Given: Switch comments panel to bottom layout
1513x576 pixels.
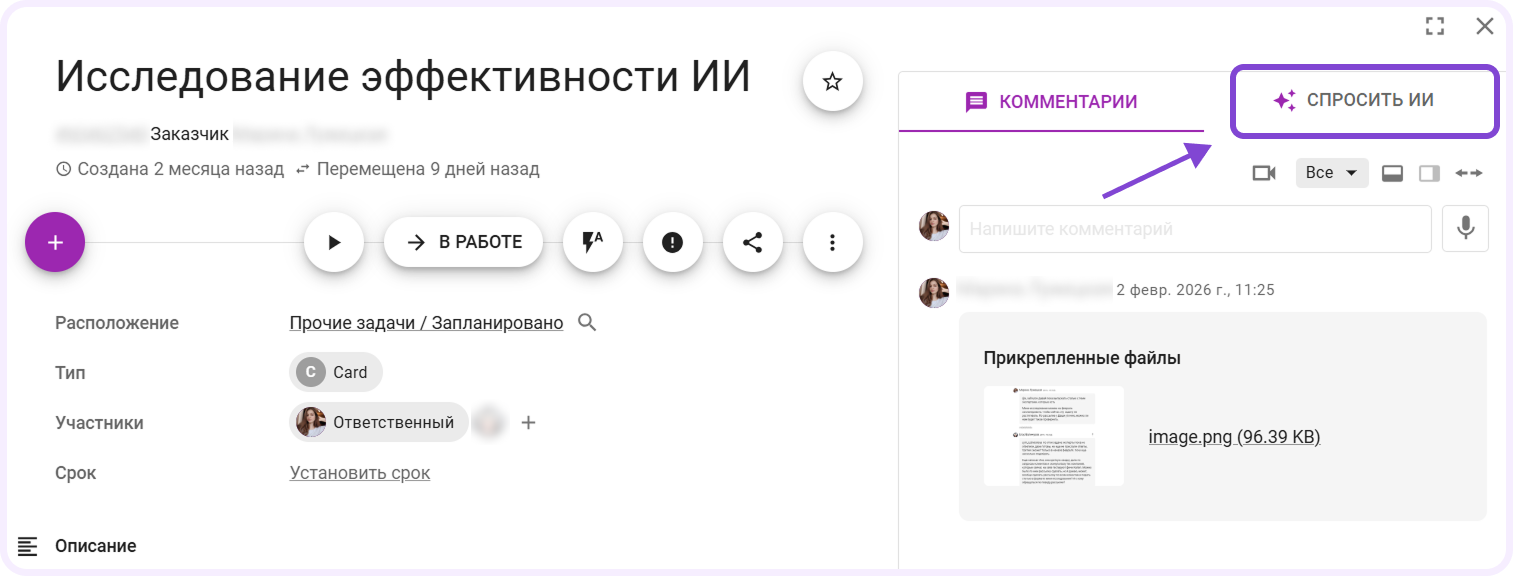Looking at the screenshot, I should point(1391,173).
